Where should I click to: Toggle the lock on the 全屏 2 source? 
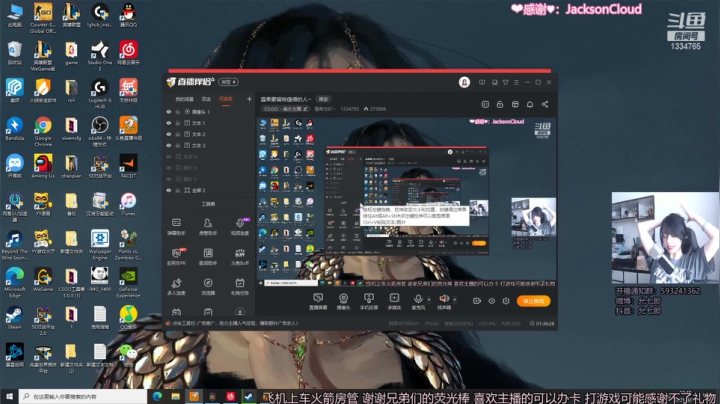[x=178, y=190]
